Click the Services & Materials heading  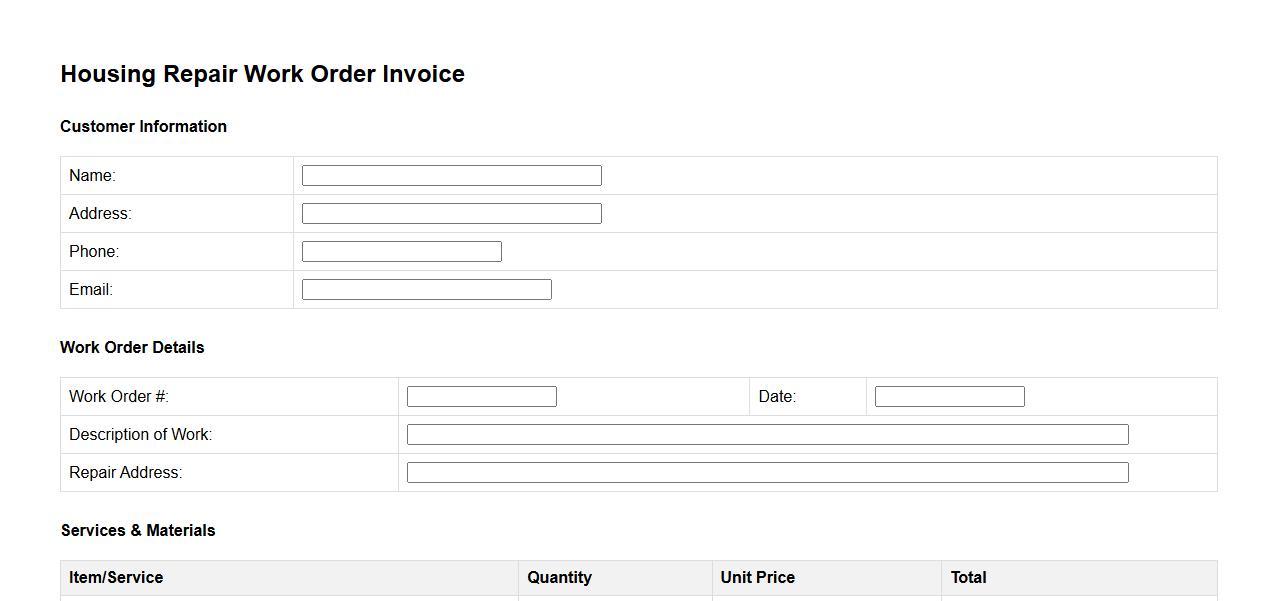[x=138, y=531]
